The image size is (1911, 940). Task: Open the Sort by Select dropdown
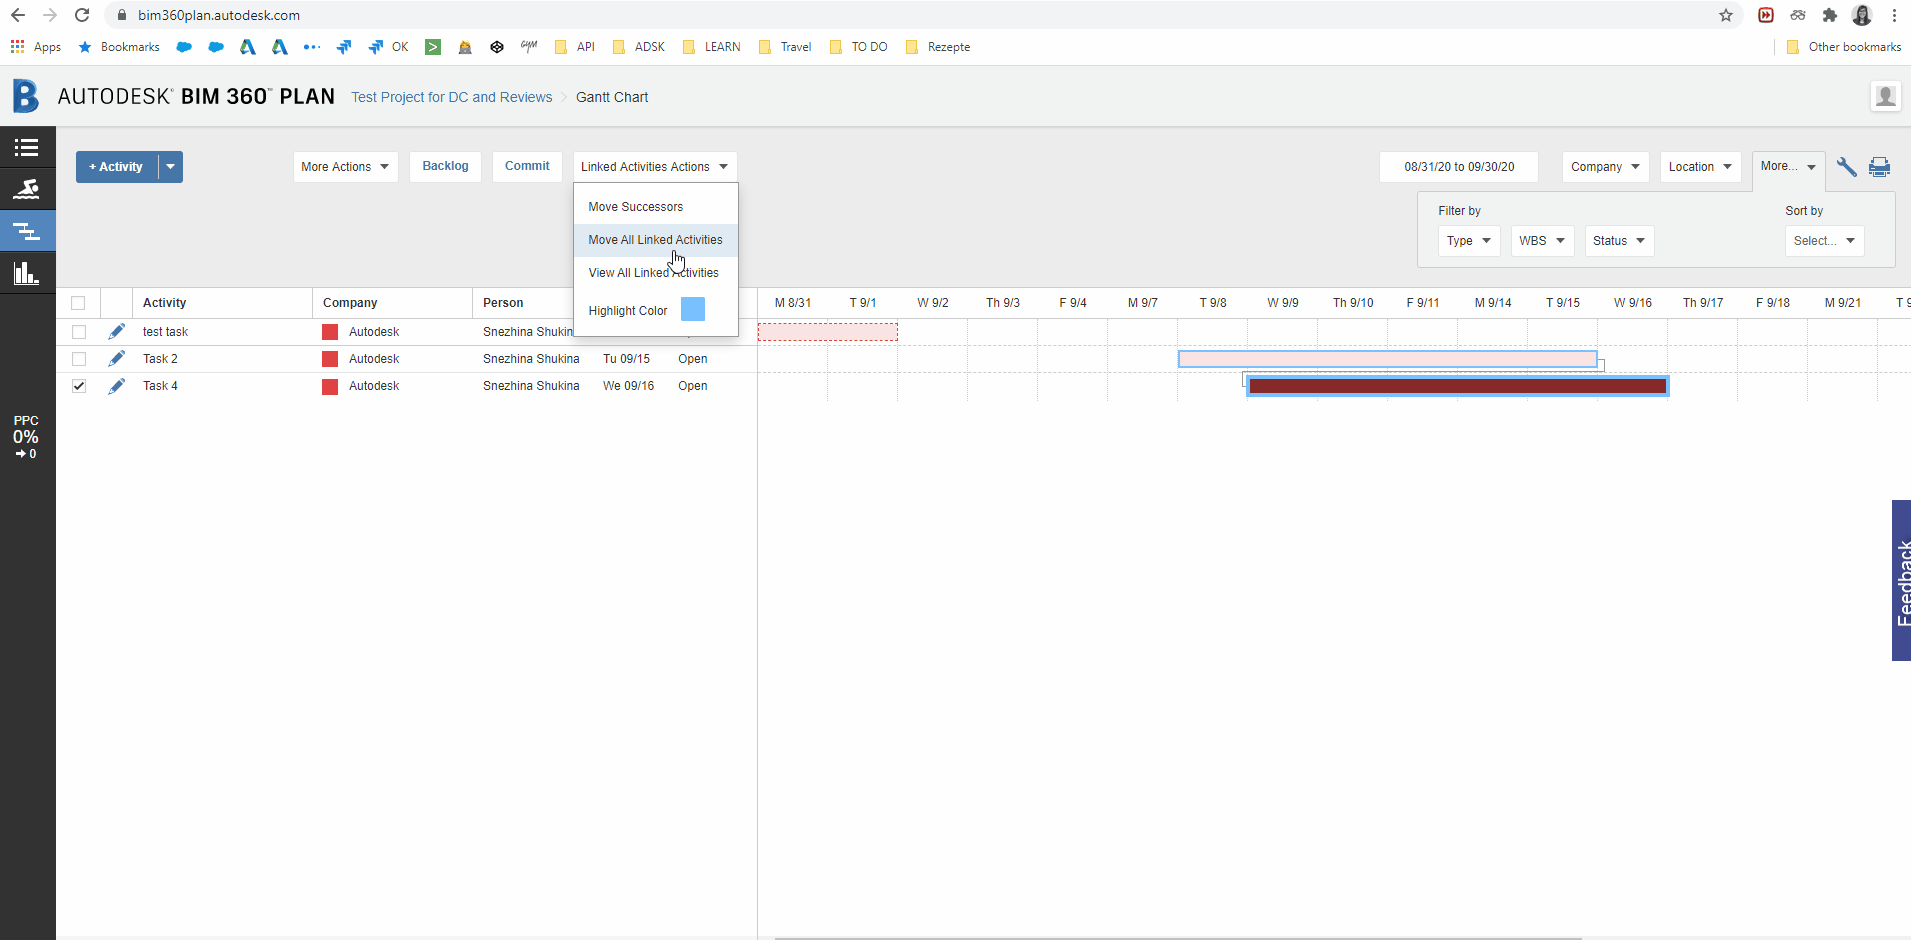(1824, 241)
